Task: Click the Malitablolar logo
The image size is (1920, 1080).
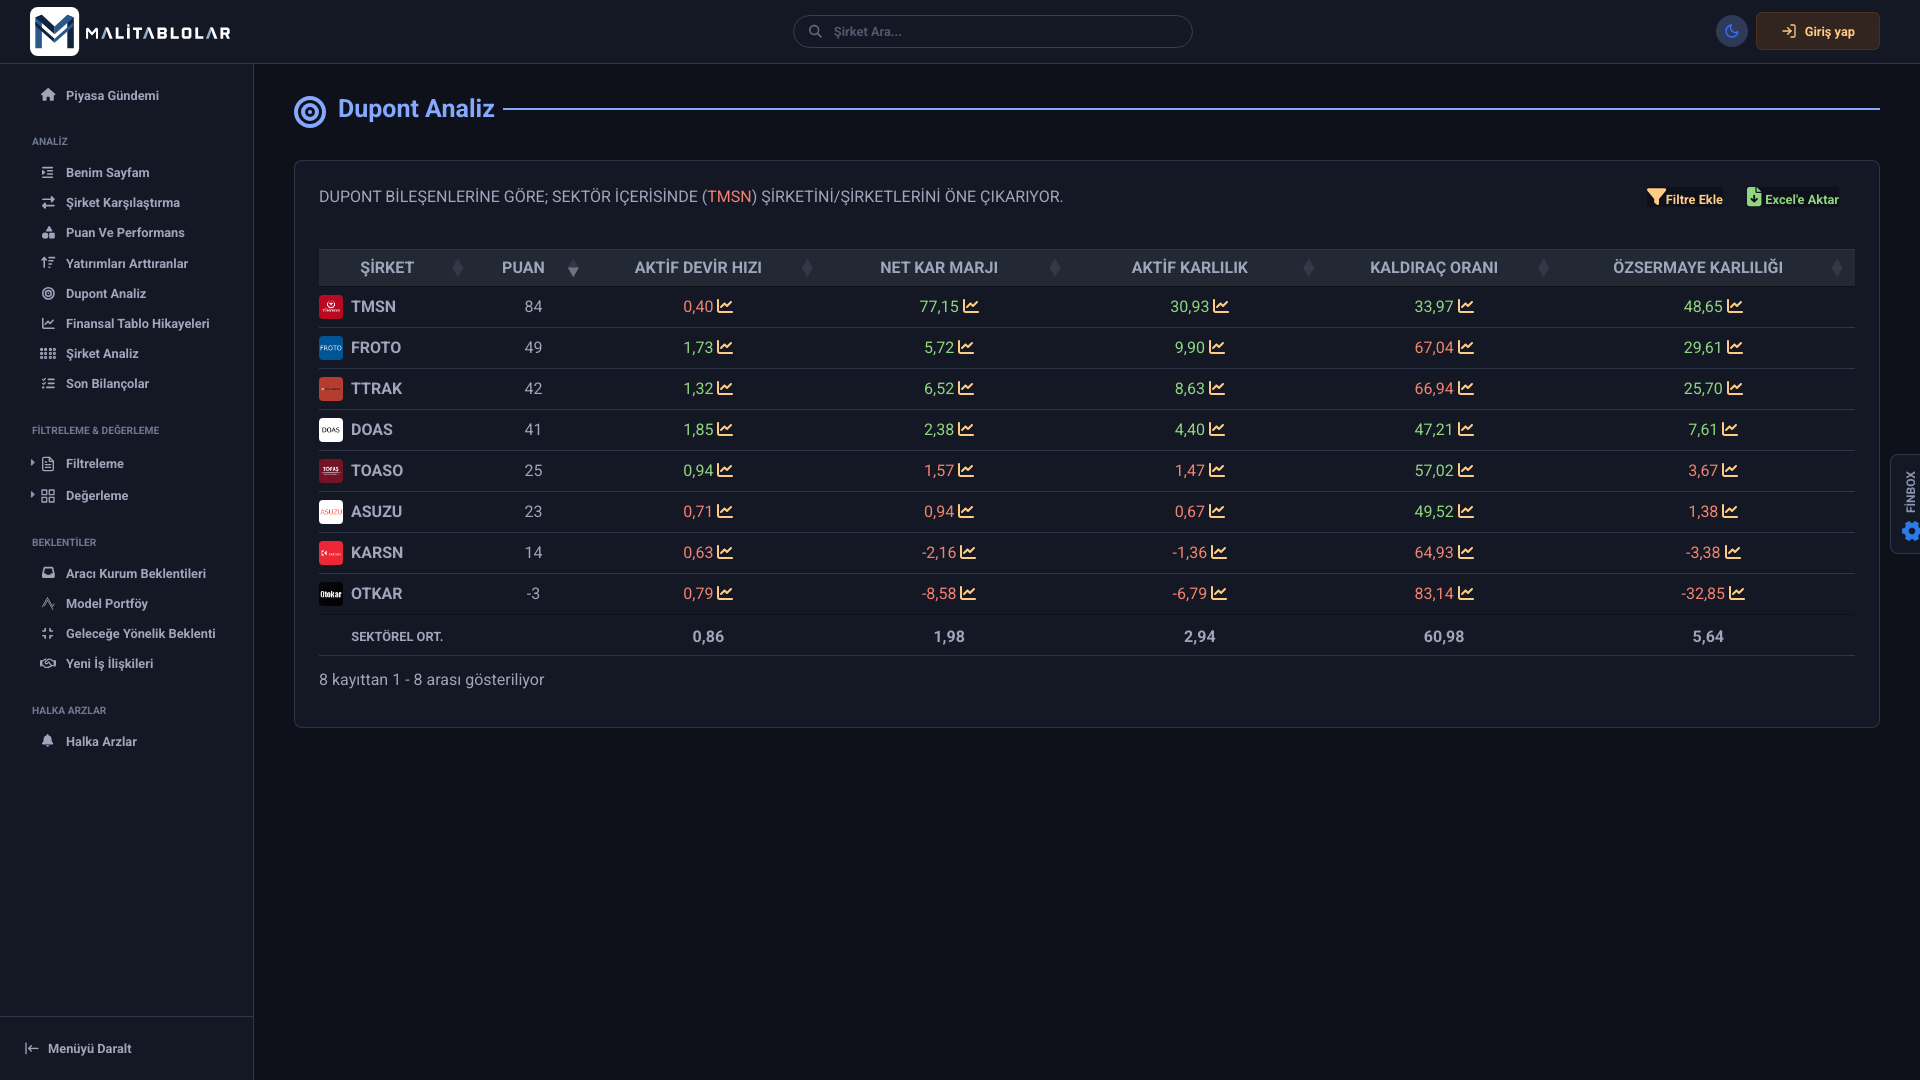Action: [x=130, y=32]
